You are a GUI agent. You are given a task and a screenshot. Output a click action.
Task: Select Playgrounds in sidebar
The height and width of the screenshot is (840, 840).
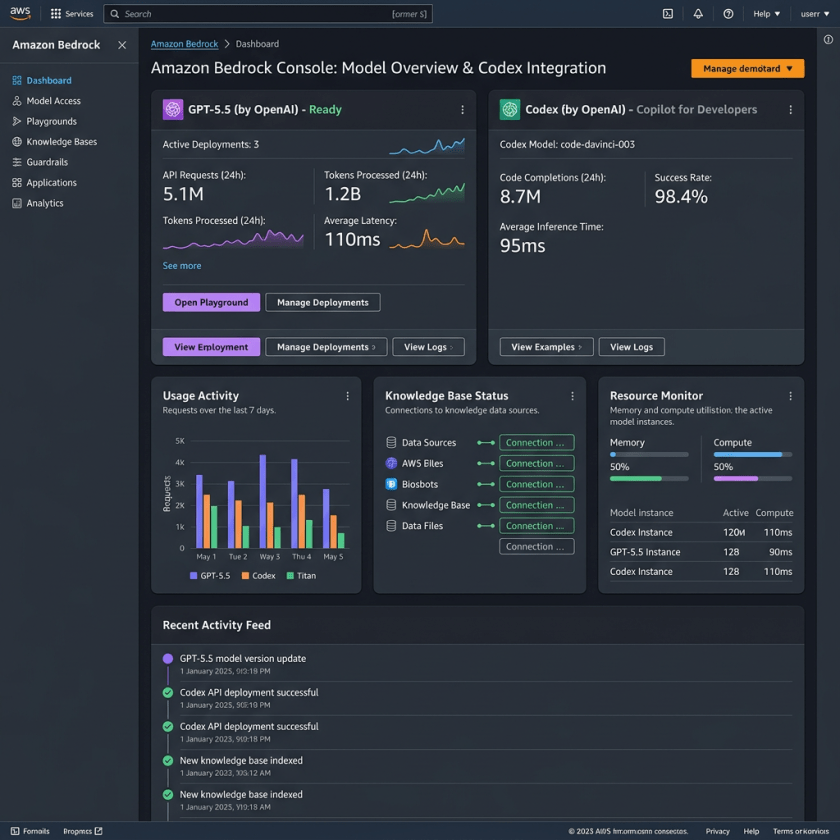click(x=51, y=121)
